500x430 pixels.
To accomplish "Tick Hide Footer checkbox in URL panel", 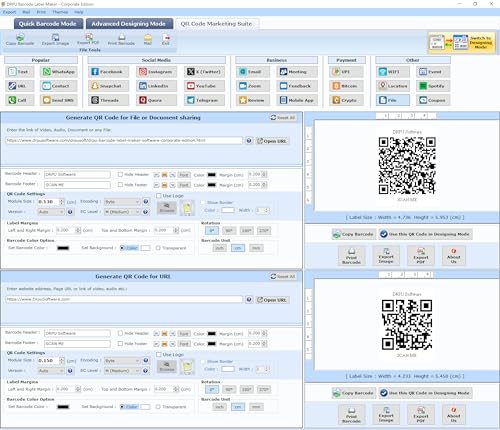I will click(x=120, y=344).
